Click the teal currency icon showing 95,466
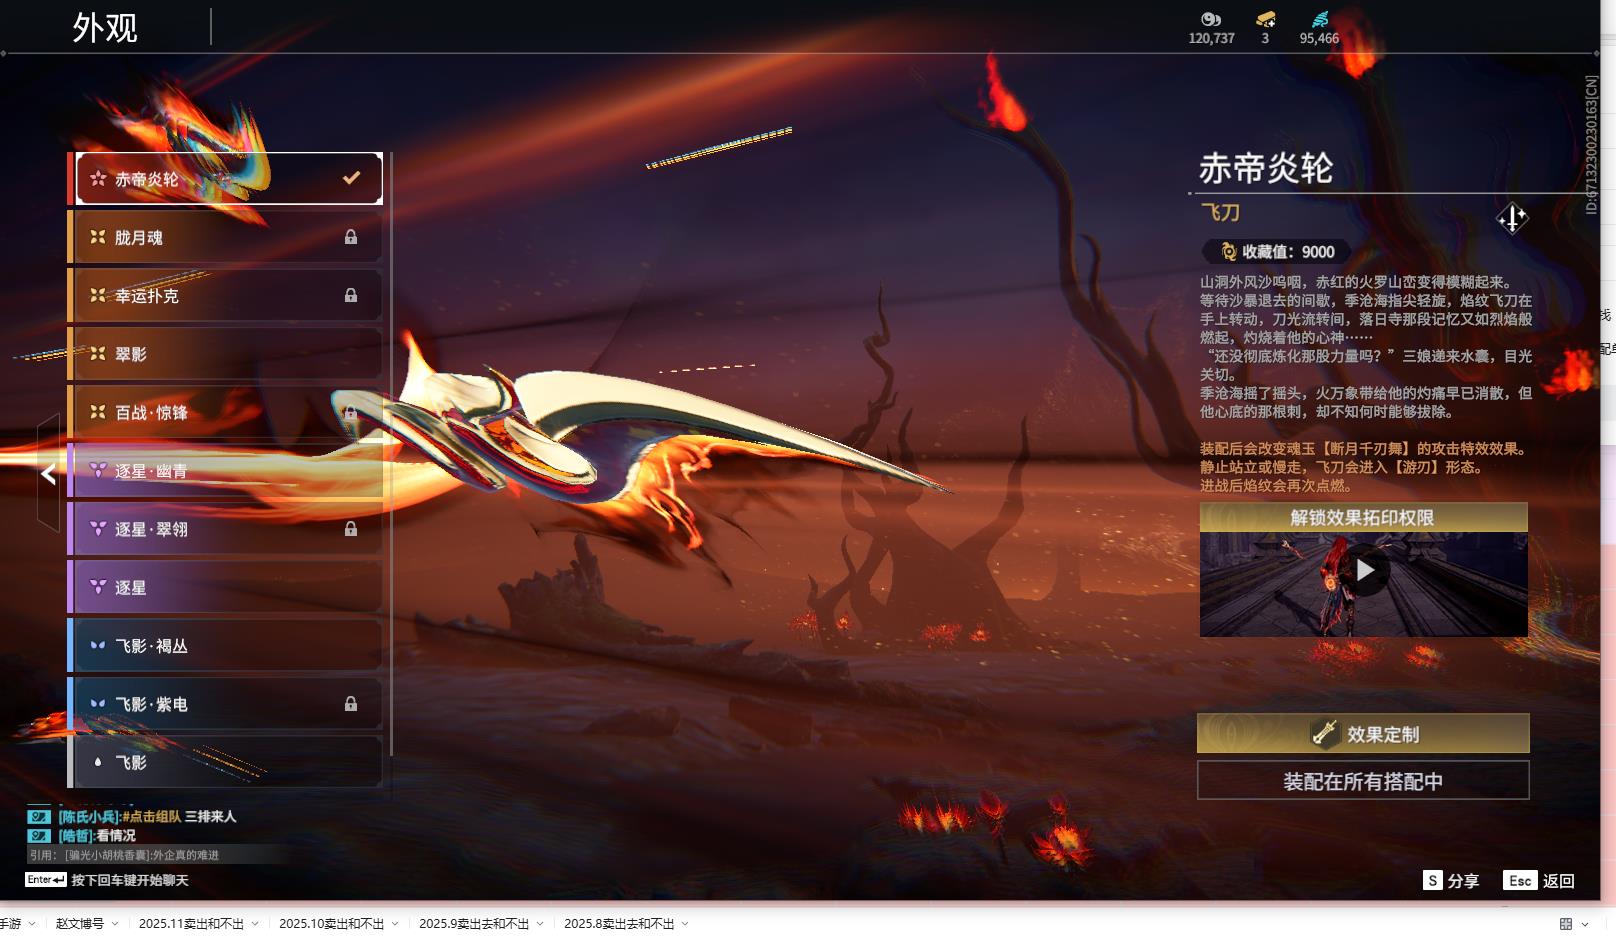Viewport: 1616px width, 939px height. (x=1320, y=19)
